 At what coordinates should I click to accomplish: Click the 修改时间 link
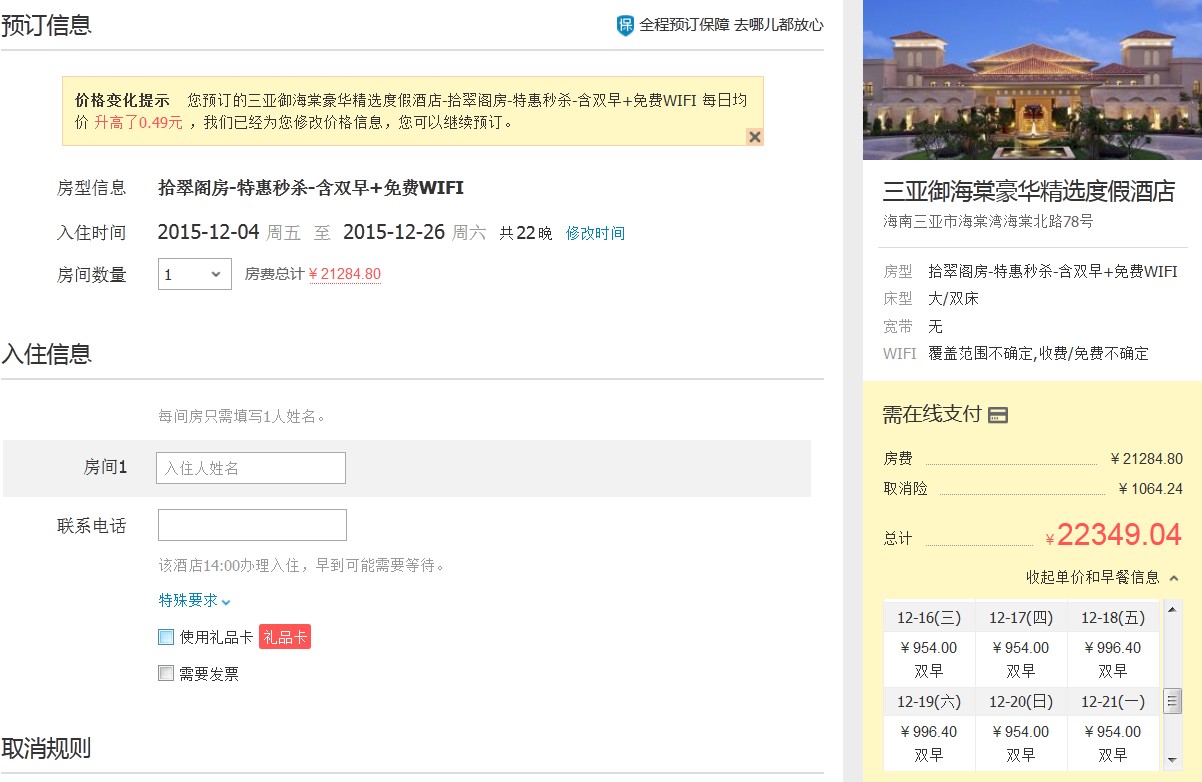[x=595, y=233]
